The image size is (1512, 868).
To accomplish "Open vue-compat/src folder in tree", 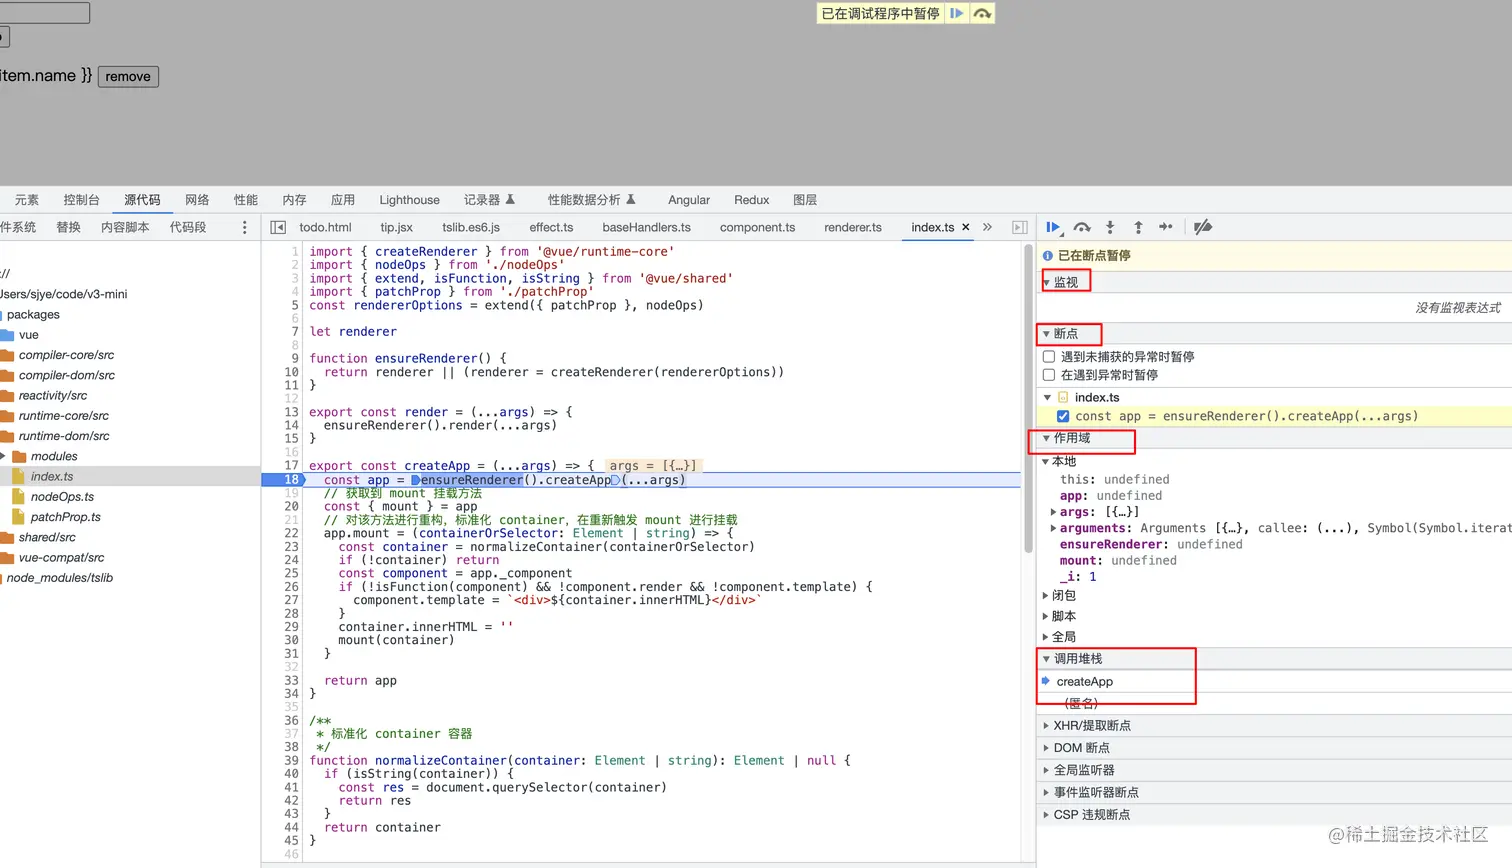I will point(61,558).
